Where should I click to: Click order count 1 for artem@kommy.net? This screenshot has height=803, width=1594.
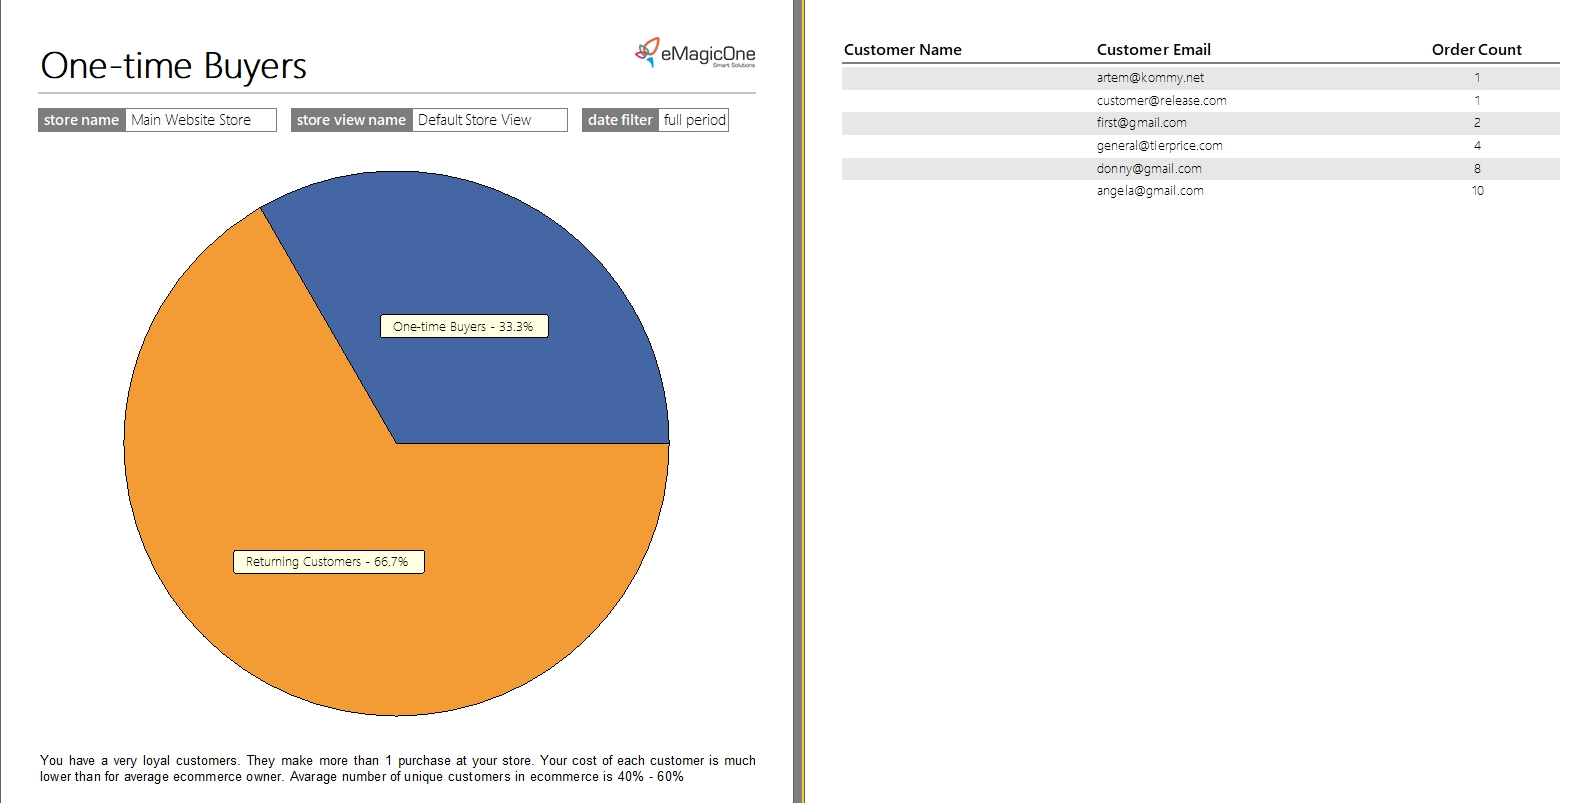click(1477, 78)
